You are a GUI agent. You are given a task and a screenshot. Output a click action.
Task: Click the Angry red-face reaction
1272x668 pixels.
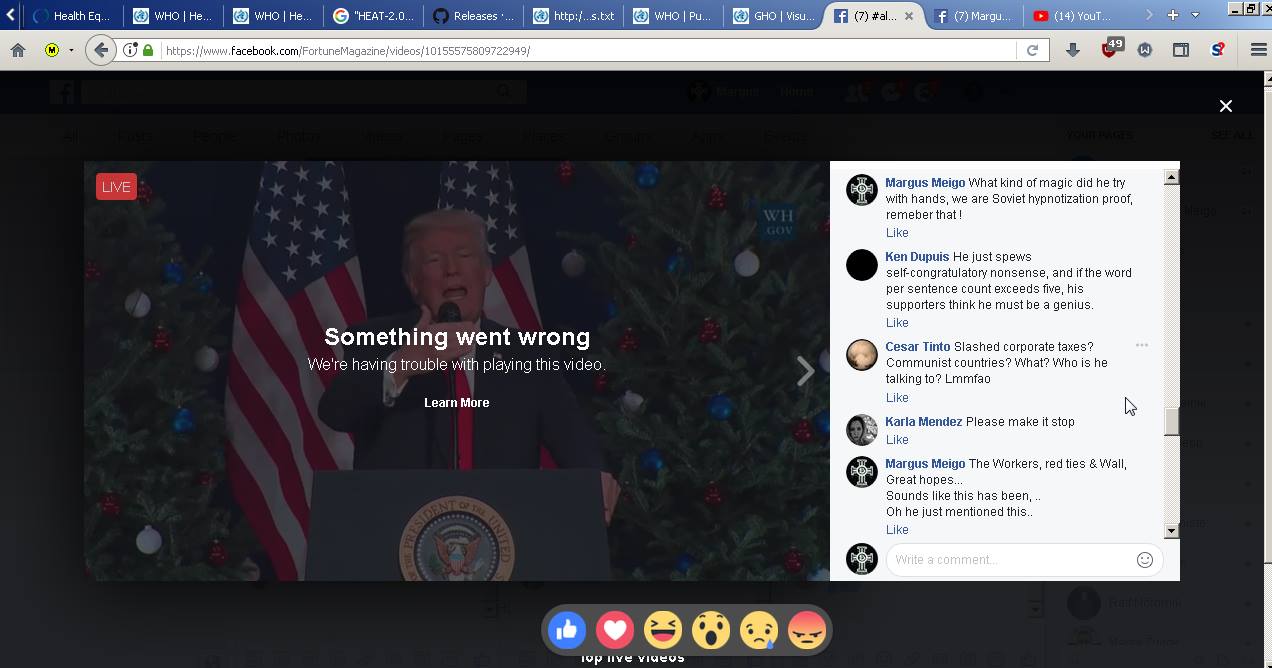point(807,630)
